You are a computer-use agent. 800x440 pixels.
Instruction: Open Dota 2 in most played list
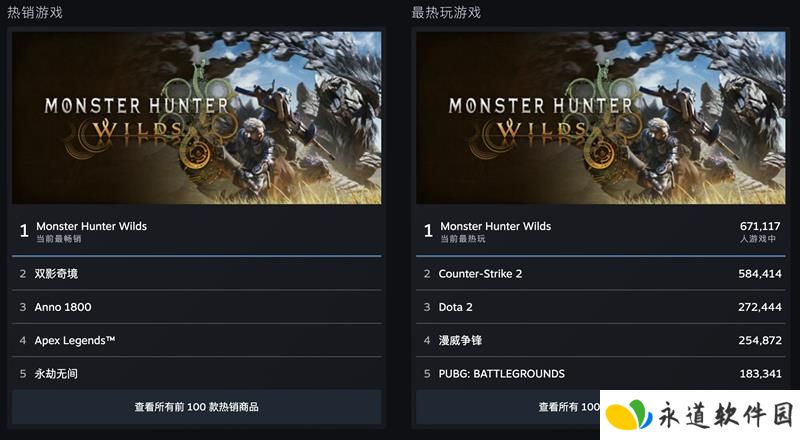pyautogui.click(x=601, y=307)
